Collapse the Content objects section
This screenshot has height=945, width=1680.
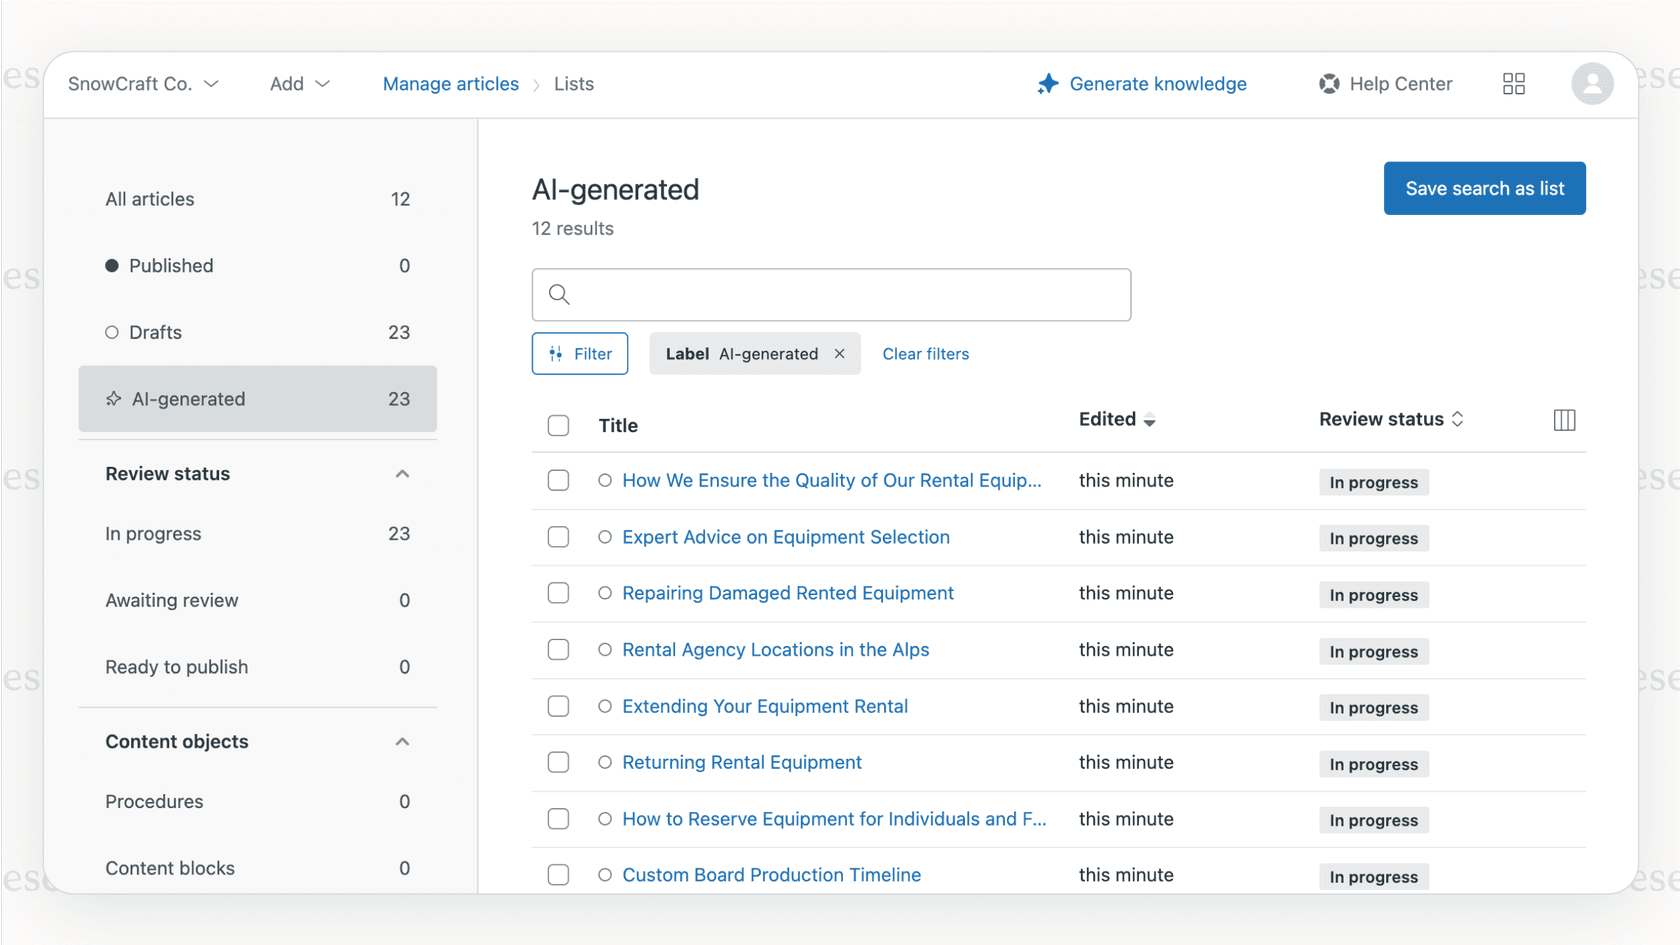402,741
